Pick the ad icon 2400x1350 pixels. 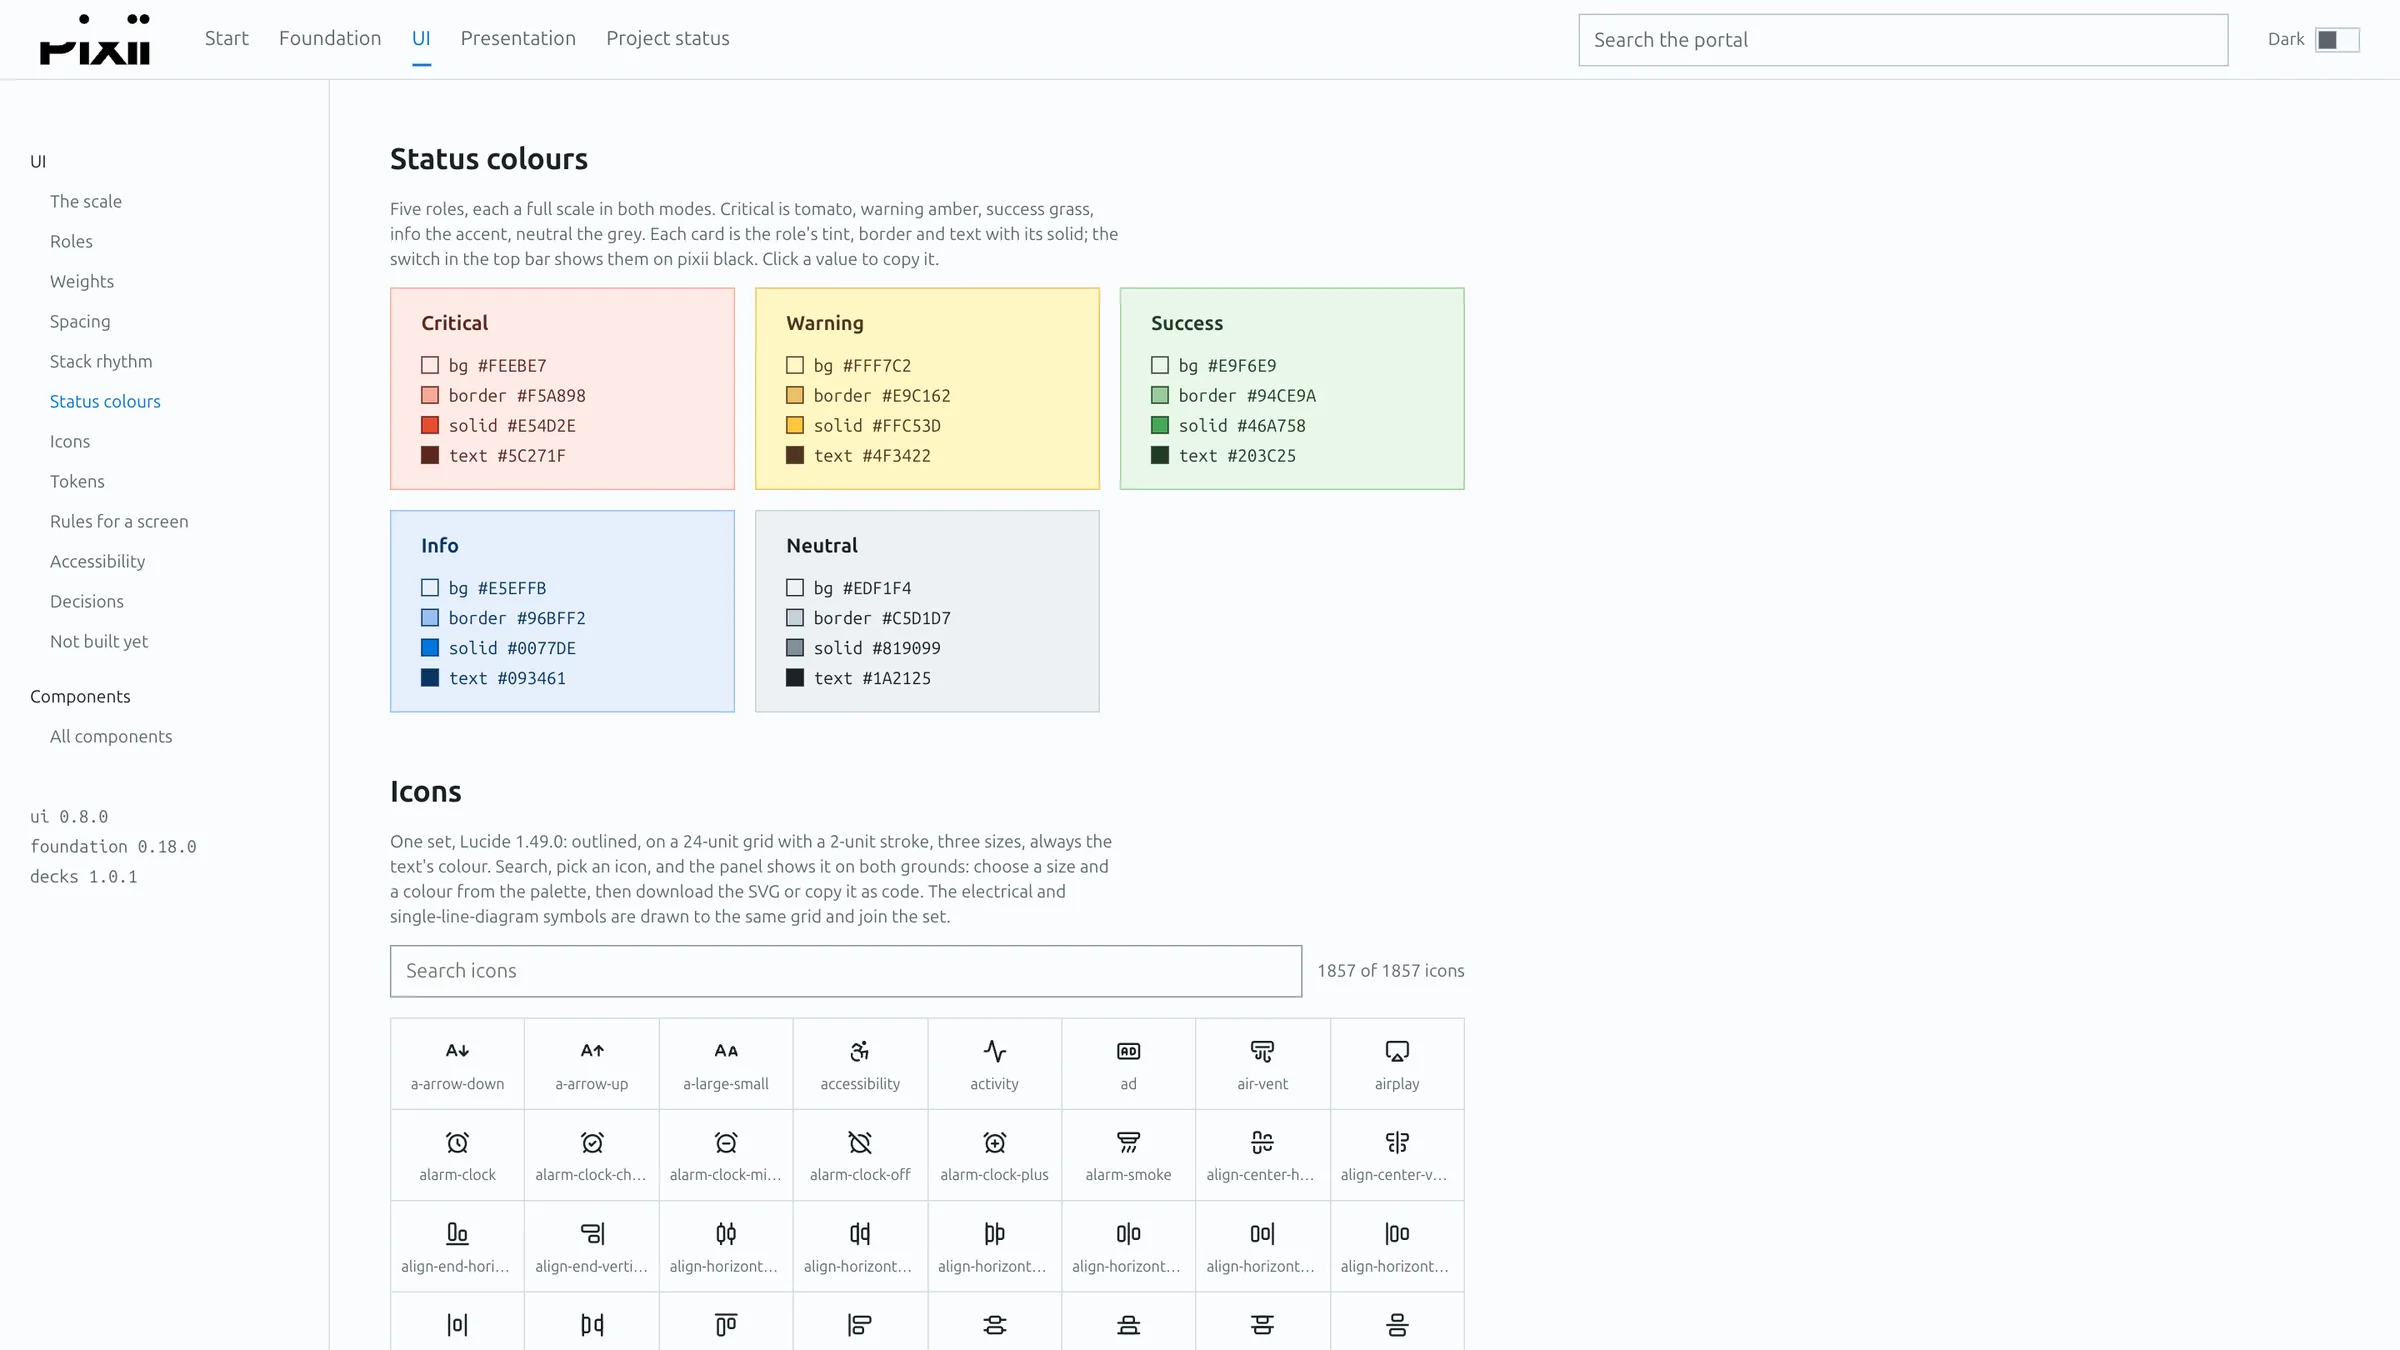(1128, 1064)
